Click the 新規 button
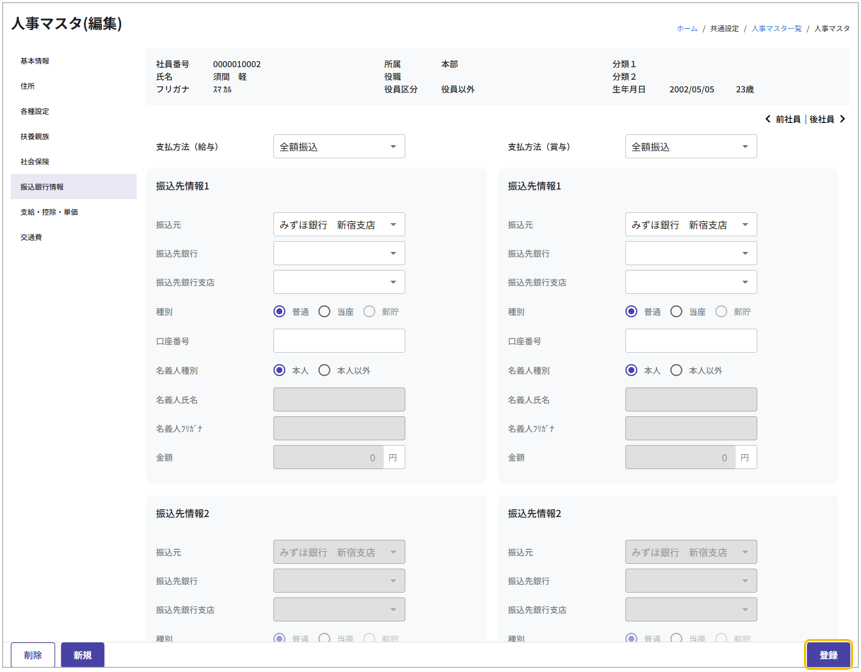861x672 pixels. click(x=82, y=655)
